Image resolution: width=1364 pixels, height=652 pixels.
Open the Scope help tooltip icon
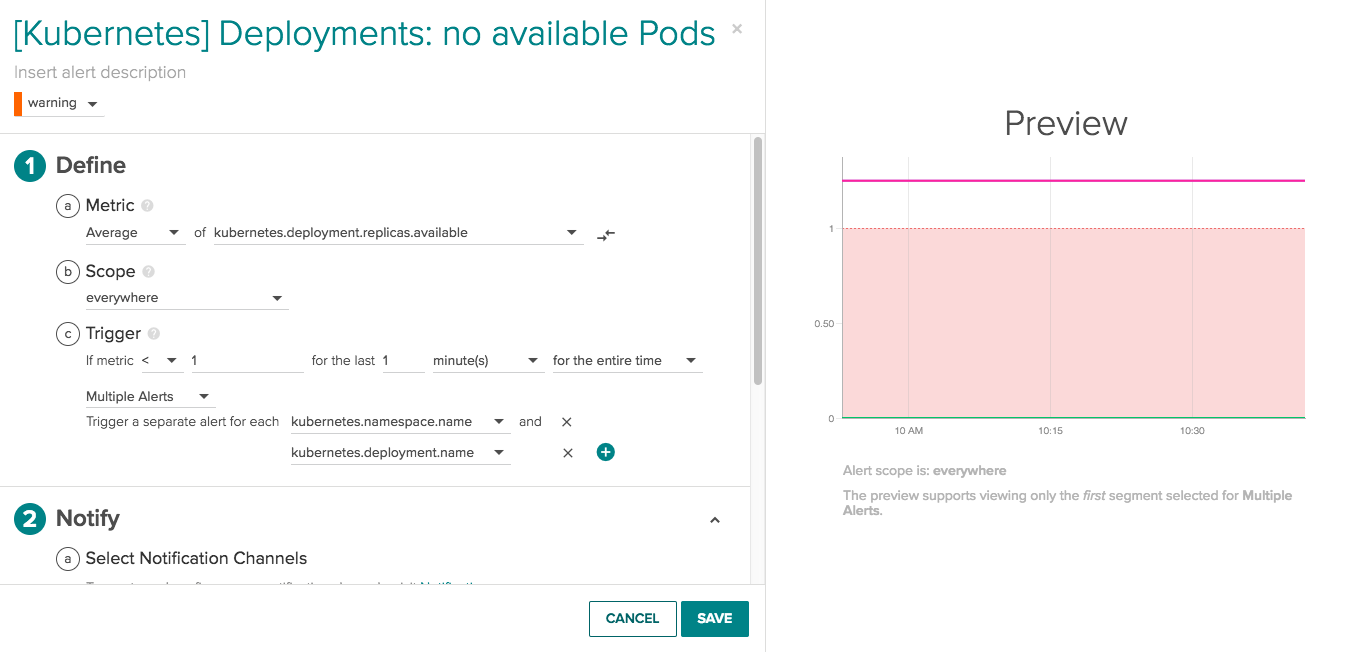(x=146, y=270)
